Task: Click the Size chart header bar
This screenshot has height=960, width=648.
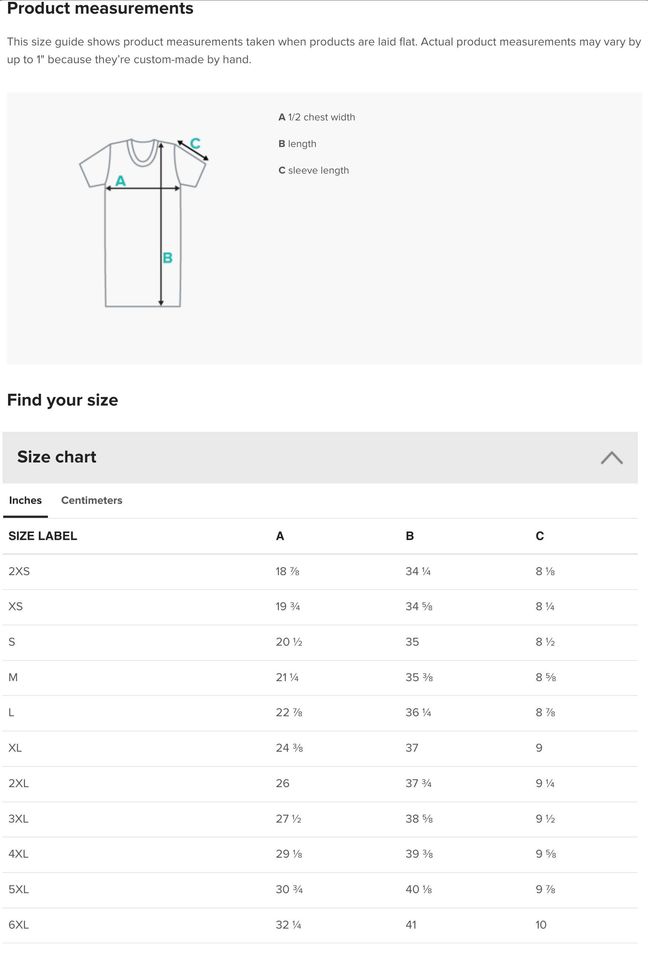Action: pos(300,458)
